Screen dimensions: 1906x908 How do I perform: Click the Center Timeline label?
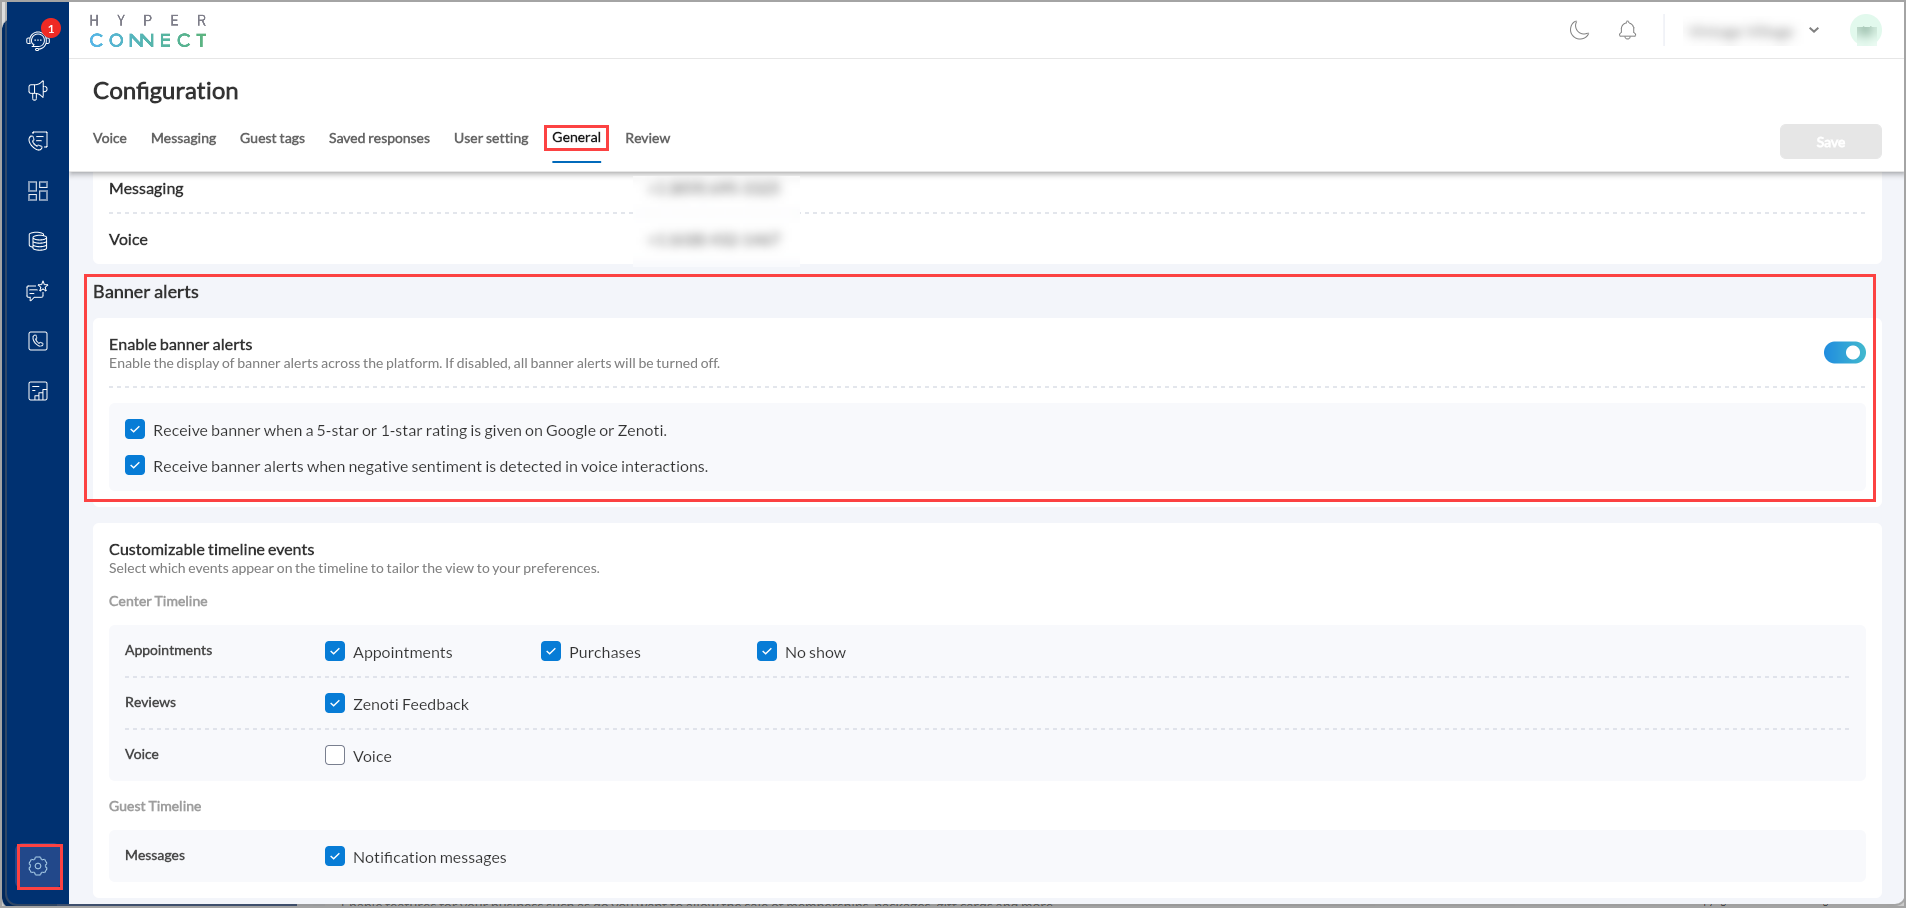tap(158, 601)
